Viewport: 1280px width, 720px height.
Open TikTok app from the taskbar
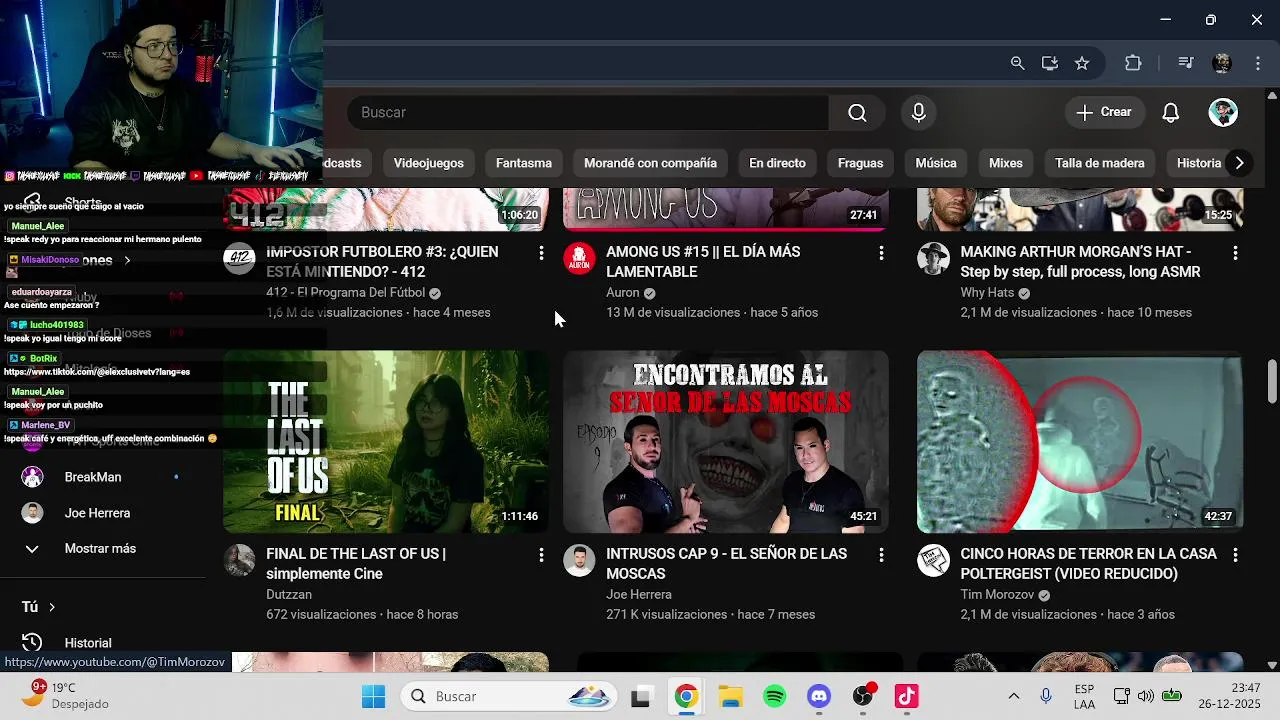[906, 696]
